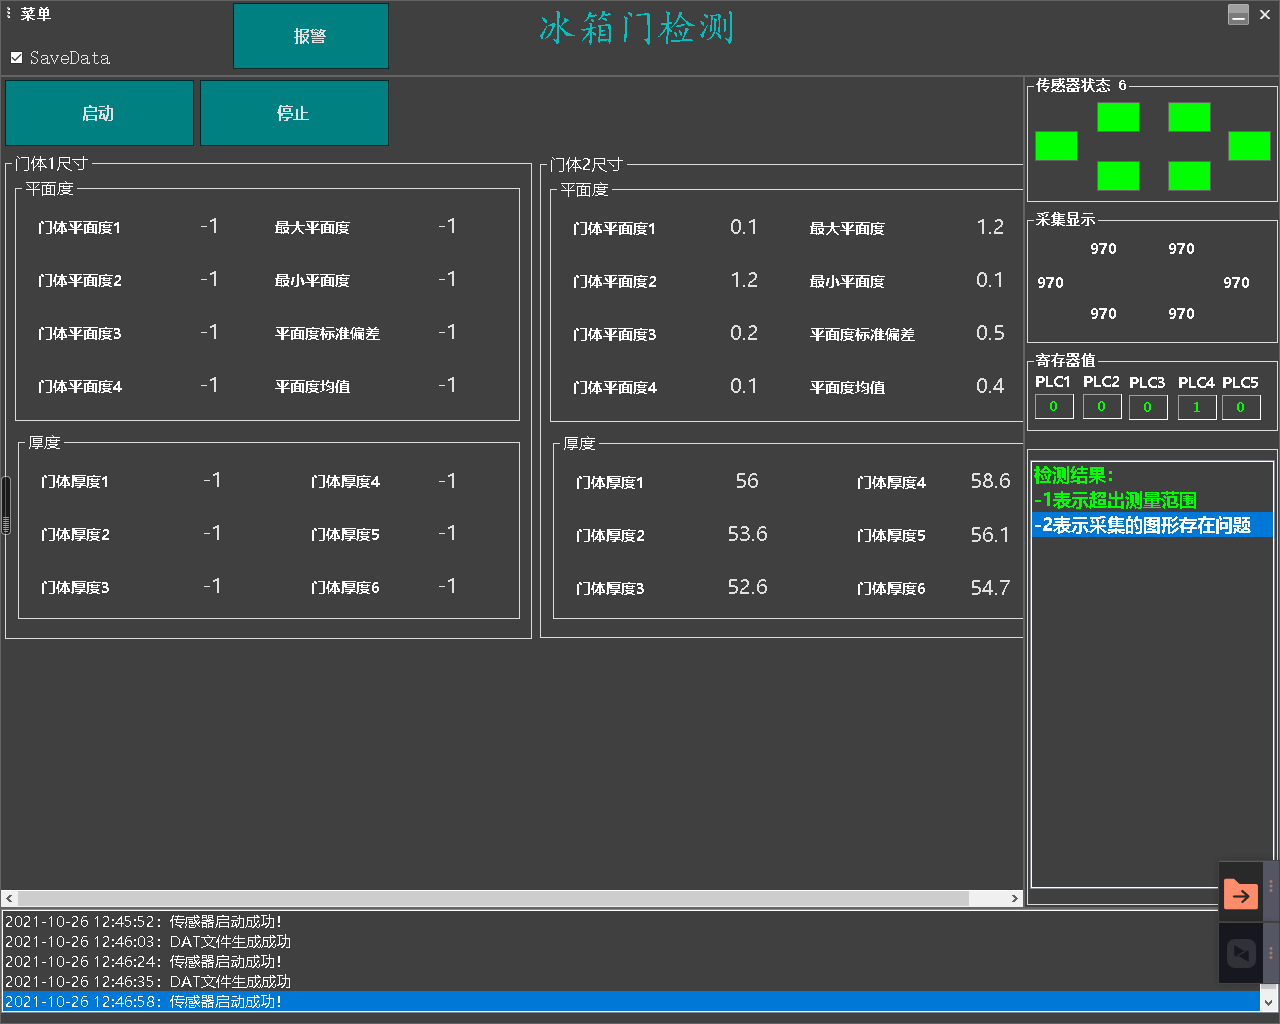Screen dimensions: 1280x1024
Task: Select the -2表示采集的图形存在问题 line
Action: pos(1152,525)
